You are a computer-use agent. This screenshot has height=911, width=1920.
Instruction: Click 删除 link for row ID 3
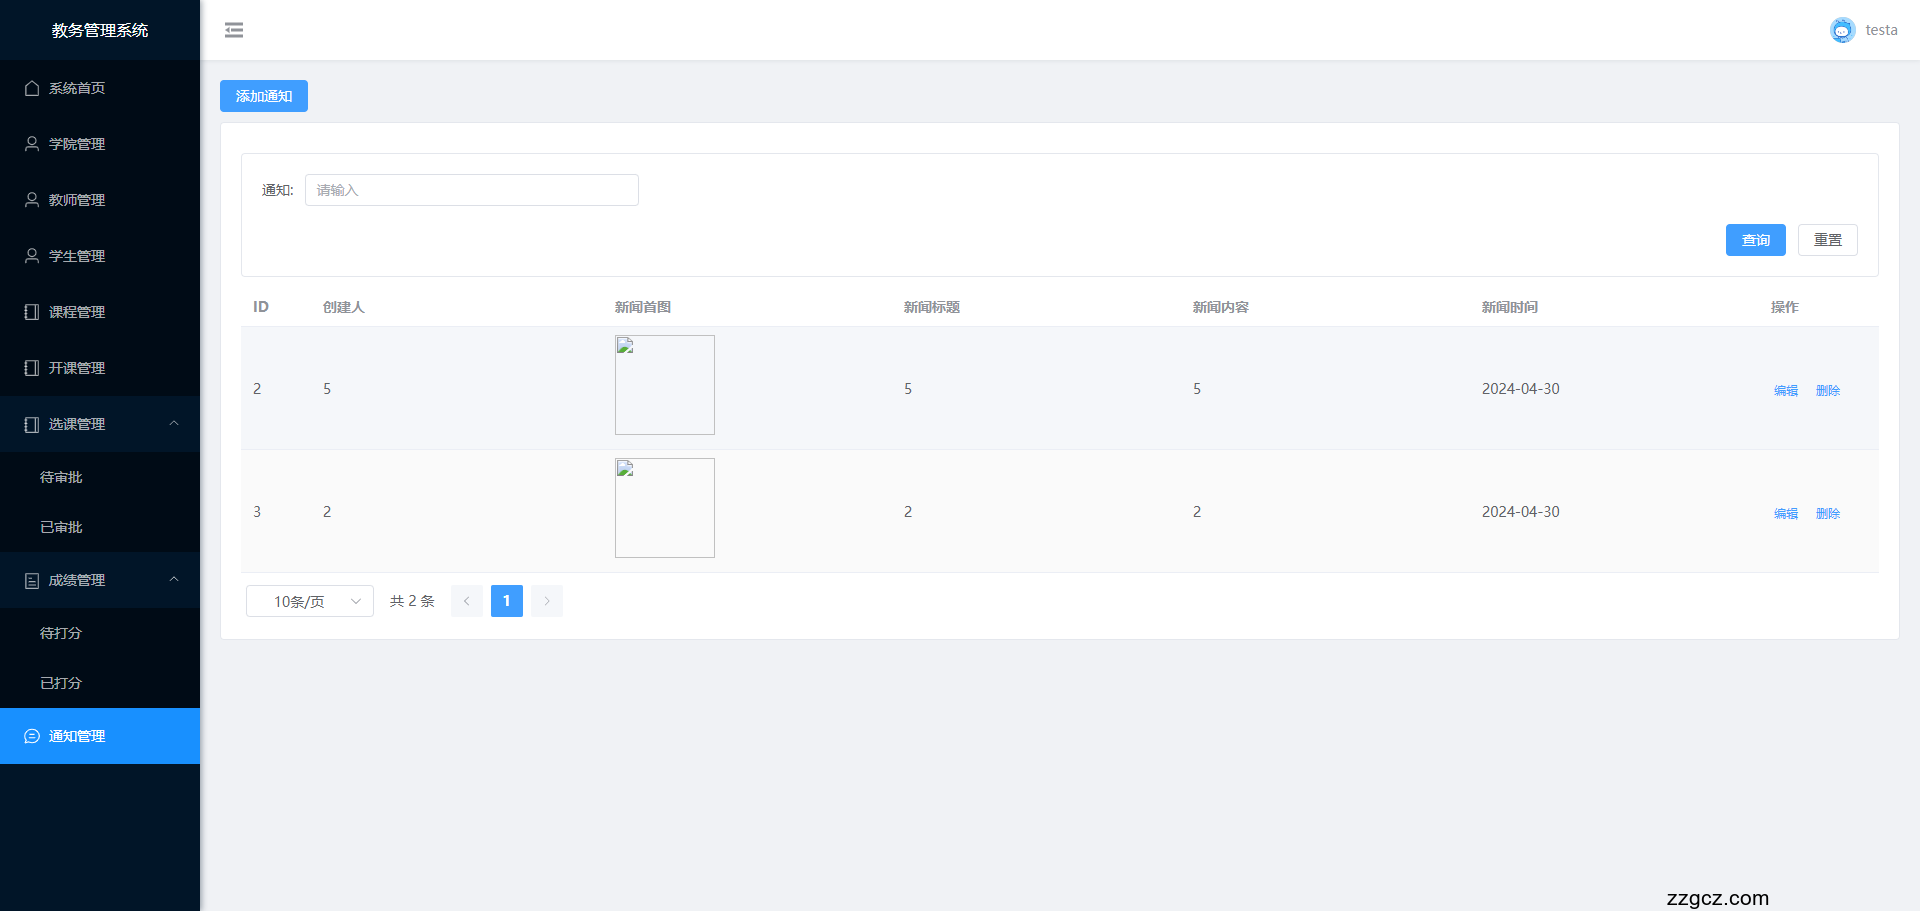pos(1827,513)
